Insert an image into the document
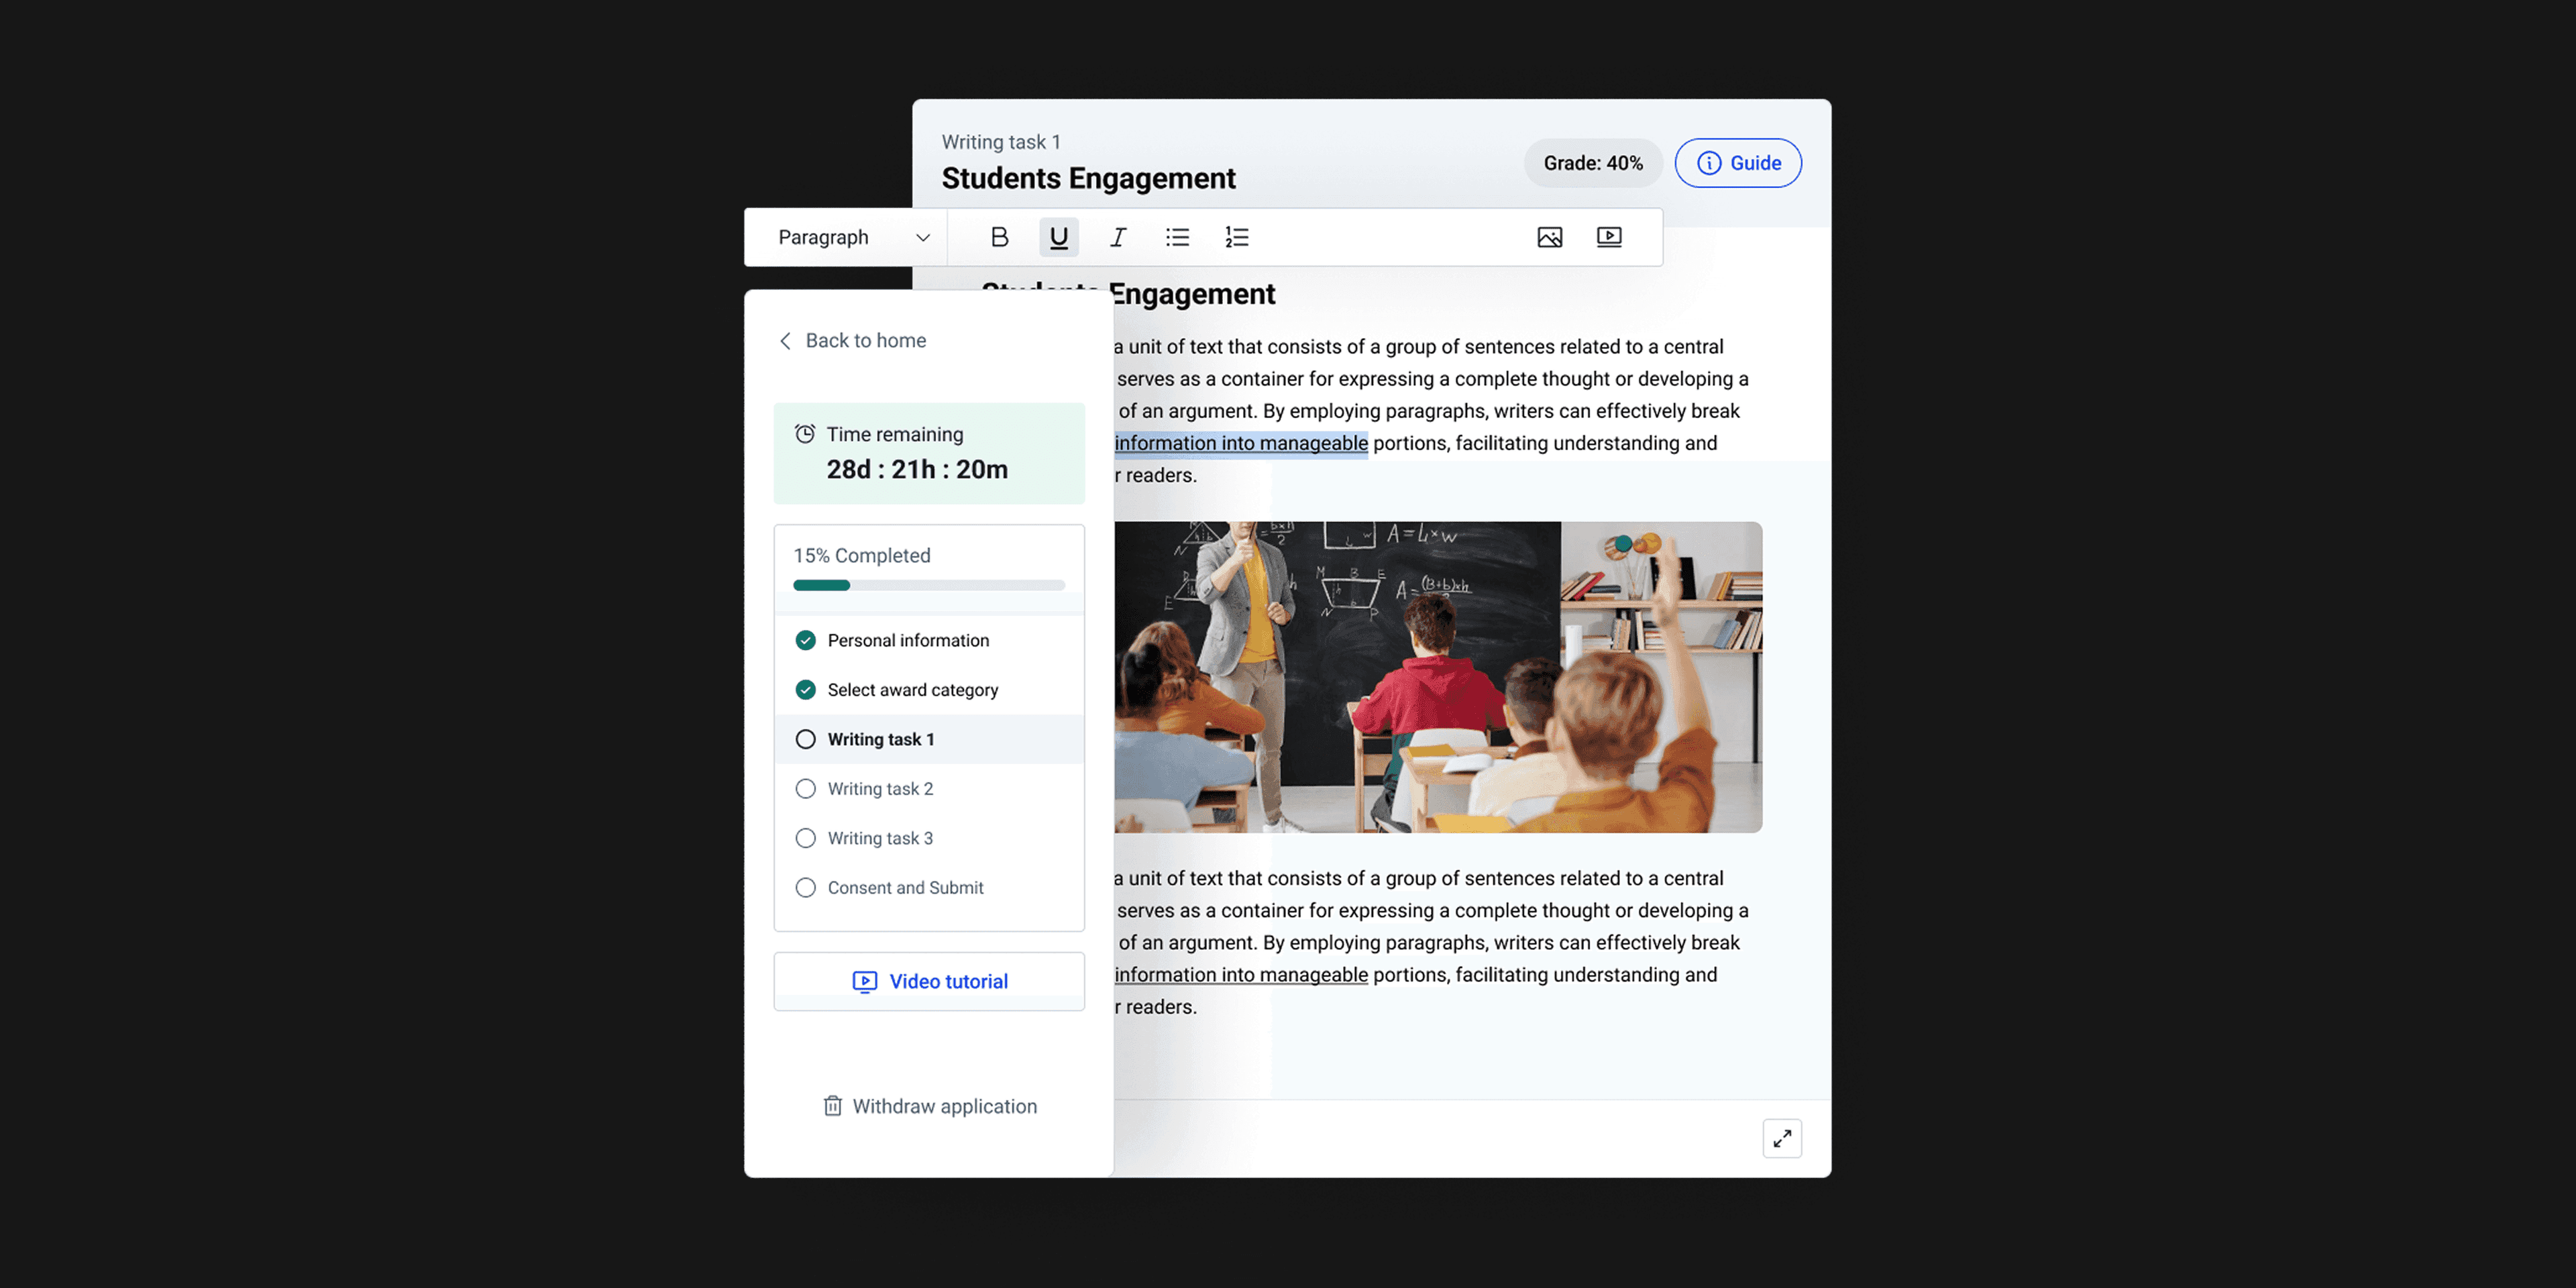The width and height of the screenshot is (2576, 1288). pyautogui.click(x=1549, y=237)
